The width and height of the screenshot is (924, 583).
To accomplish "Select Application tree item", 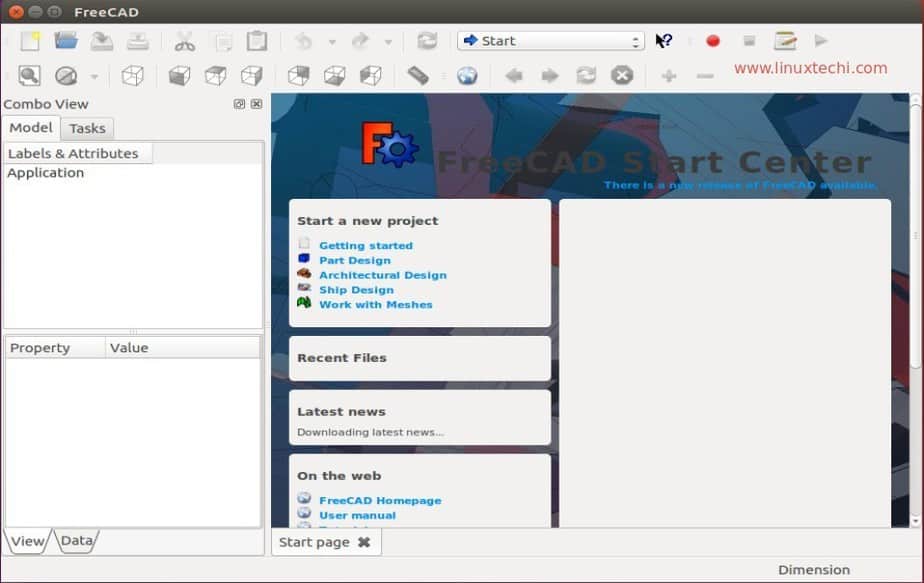I will click(x=45, y=173).
